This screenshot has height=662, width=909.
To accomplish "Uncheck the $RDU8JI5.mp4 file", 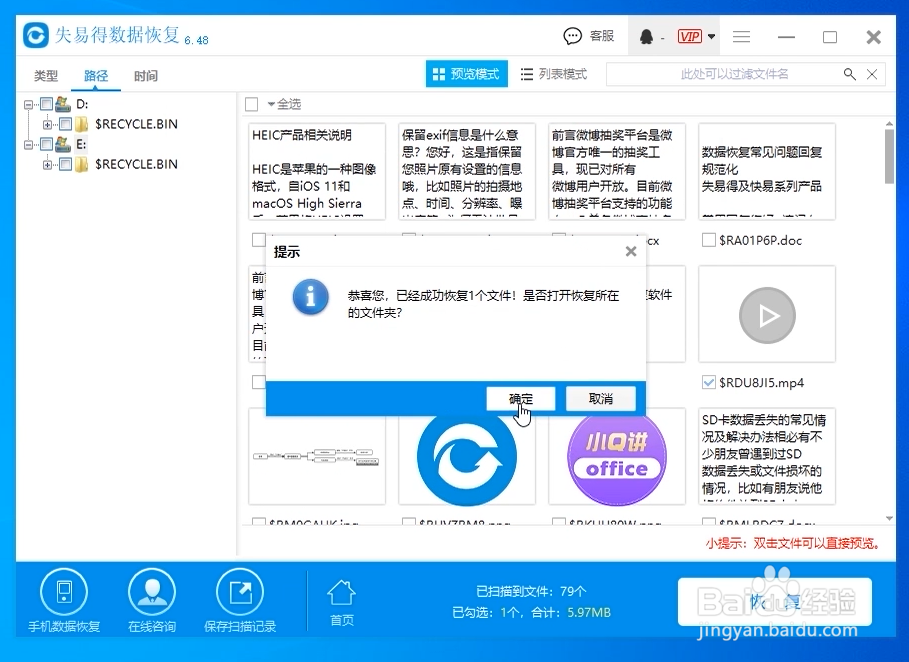I will point(707,382).
